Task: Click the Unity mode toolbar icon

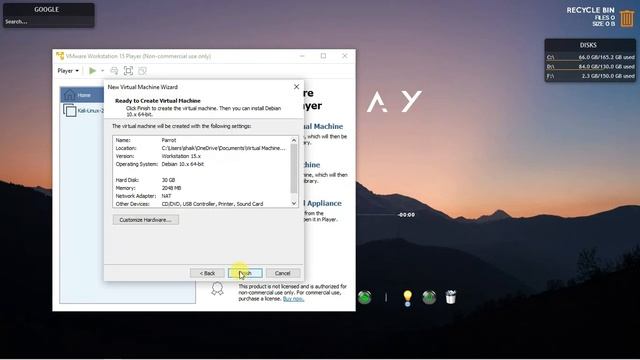Action: [x=142, y=71]
